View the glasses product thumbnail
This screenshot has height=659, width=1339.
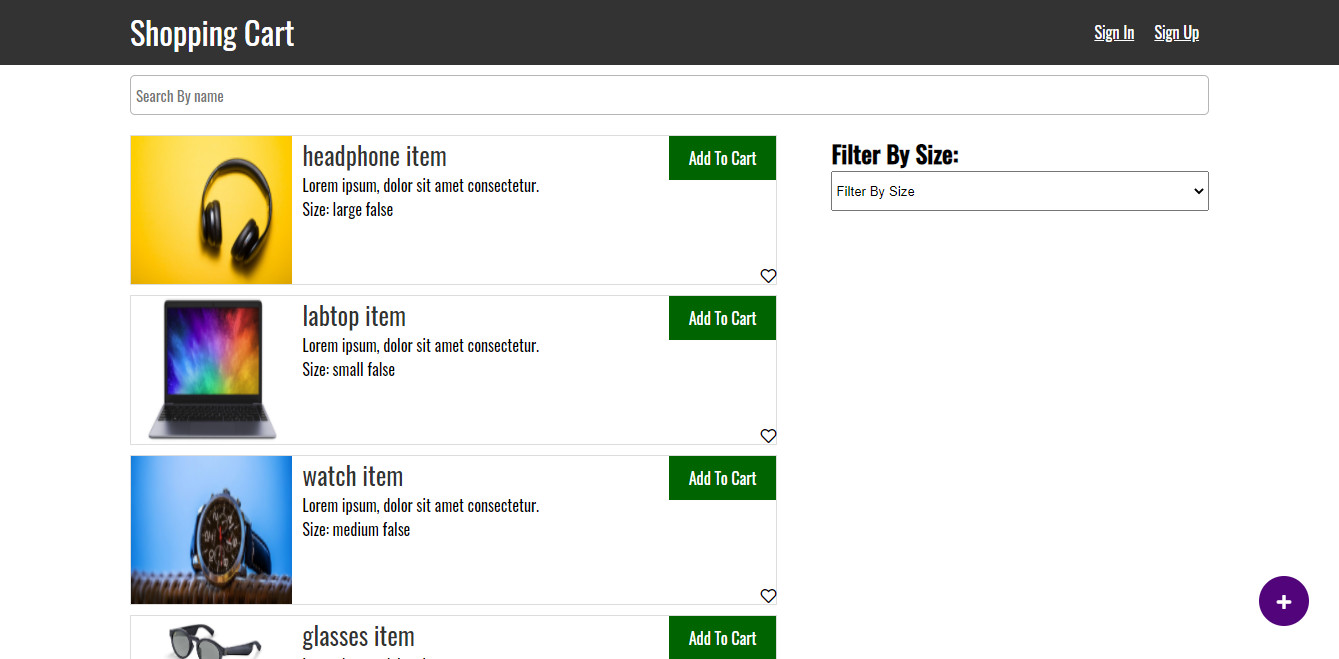coord(211,640)
